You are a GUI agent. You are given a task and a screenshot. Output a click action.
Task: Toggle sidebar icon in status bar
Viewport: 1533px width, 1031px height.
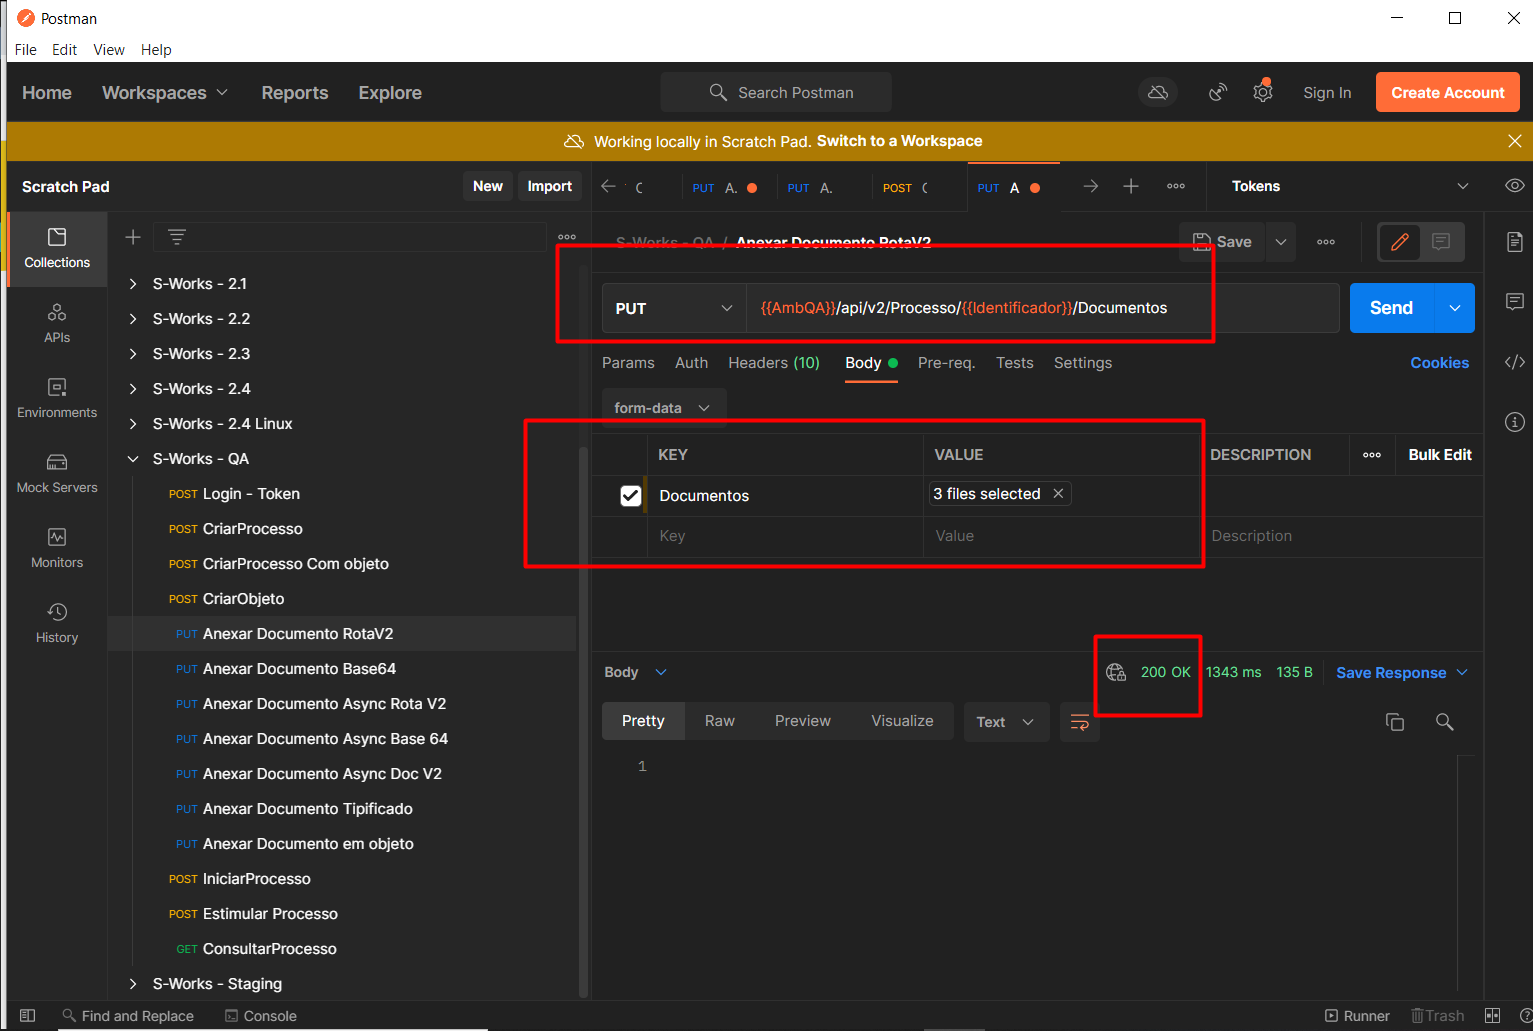point(27,1016)
